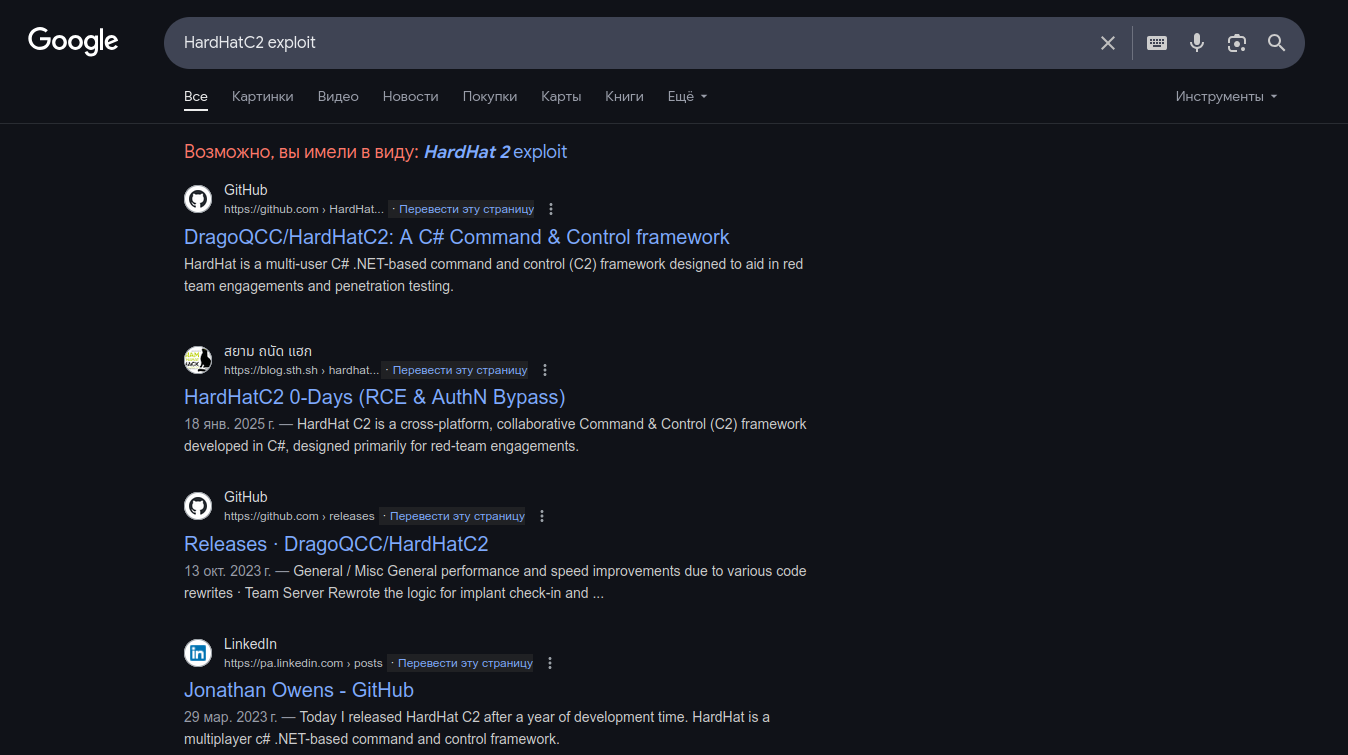Click the Google logo

click(x=73, y=41)
